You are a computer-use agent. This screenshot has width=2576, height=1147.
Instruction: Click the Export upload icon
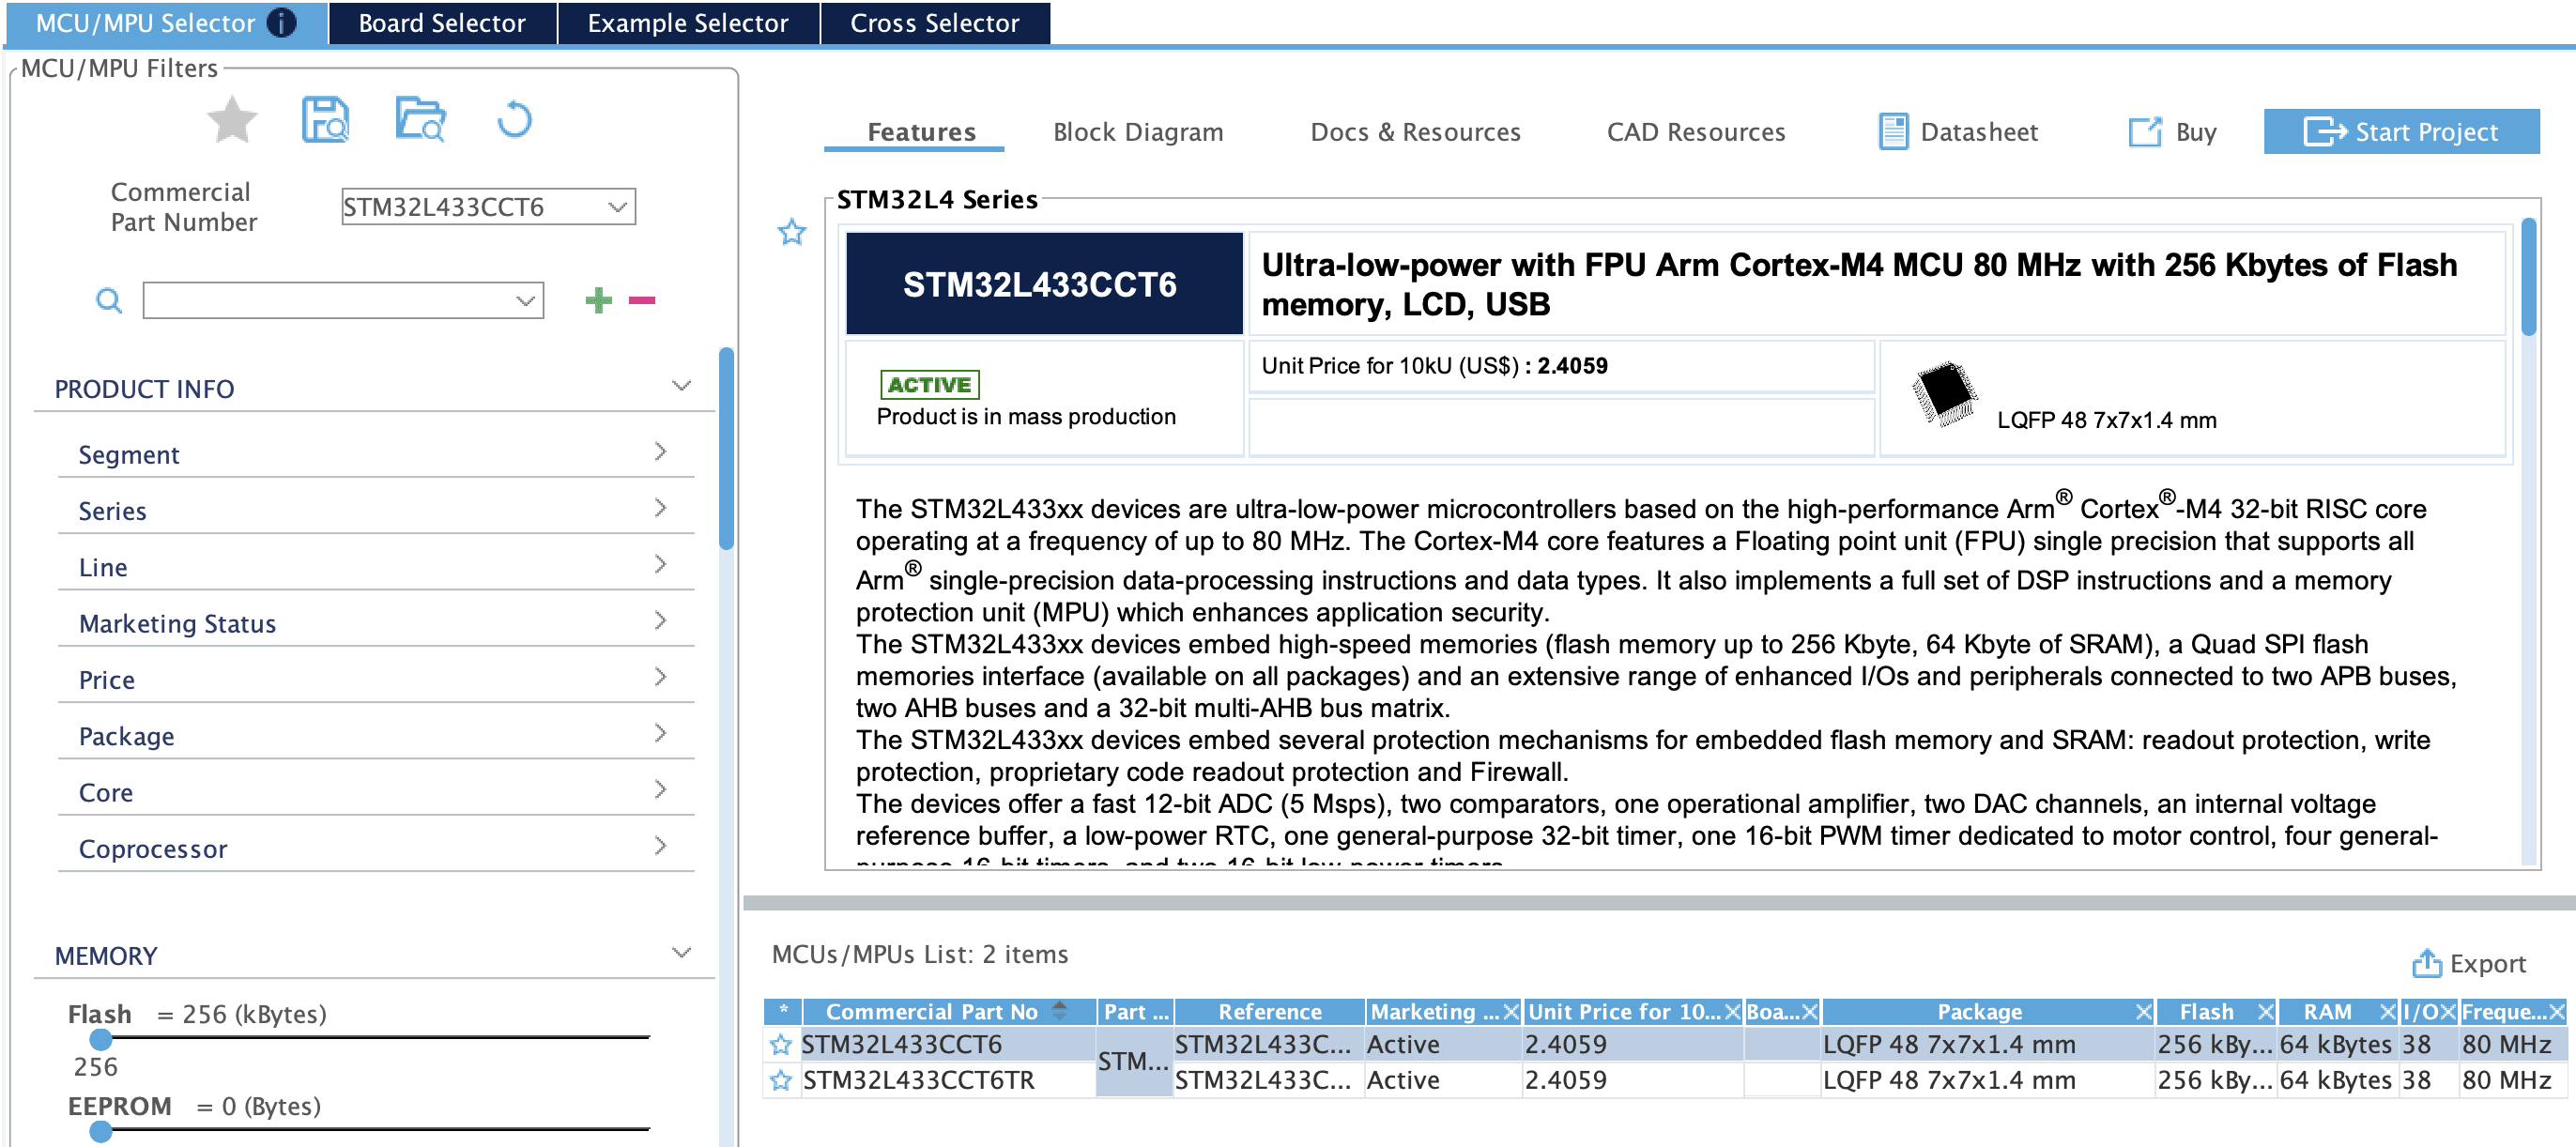[2426, 963]
